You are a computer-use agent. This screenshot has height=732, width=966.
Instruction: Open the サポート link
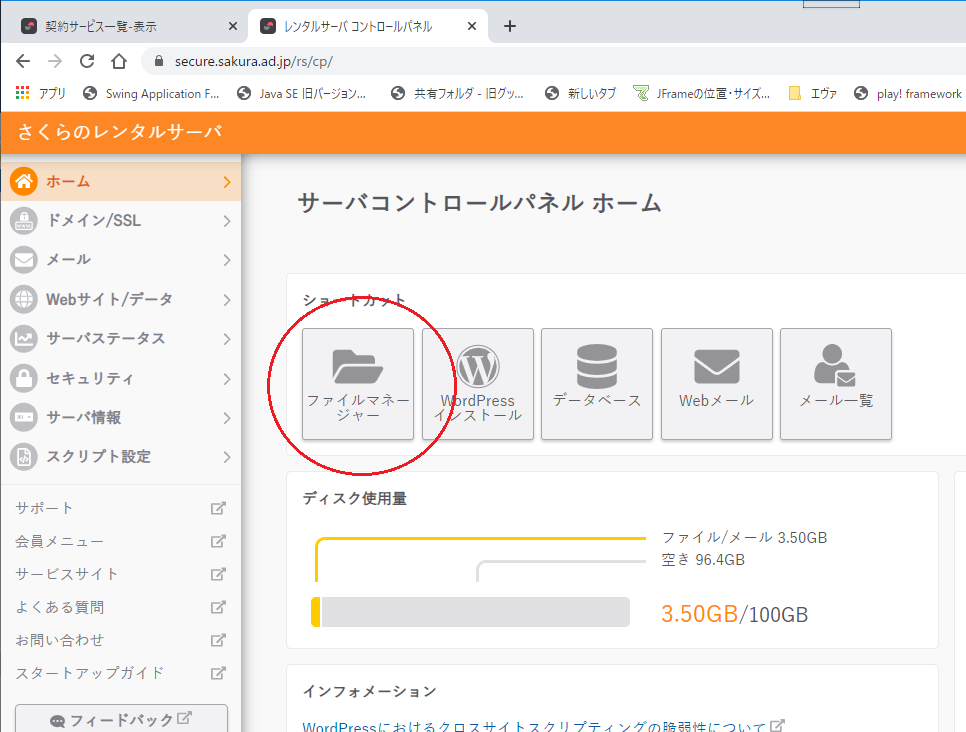coord(44,508)
